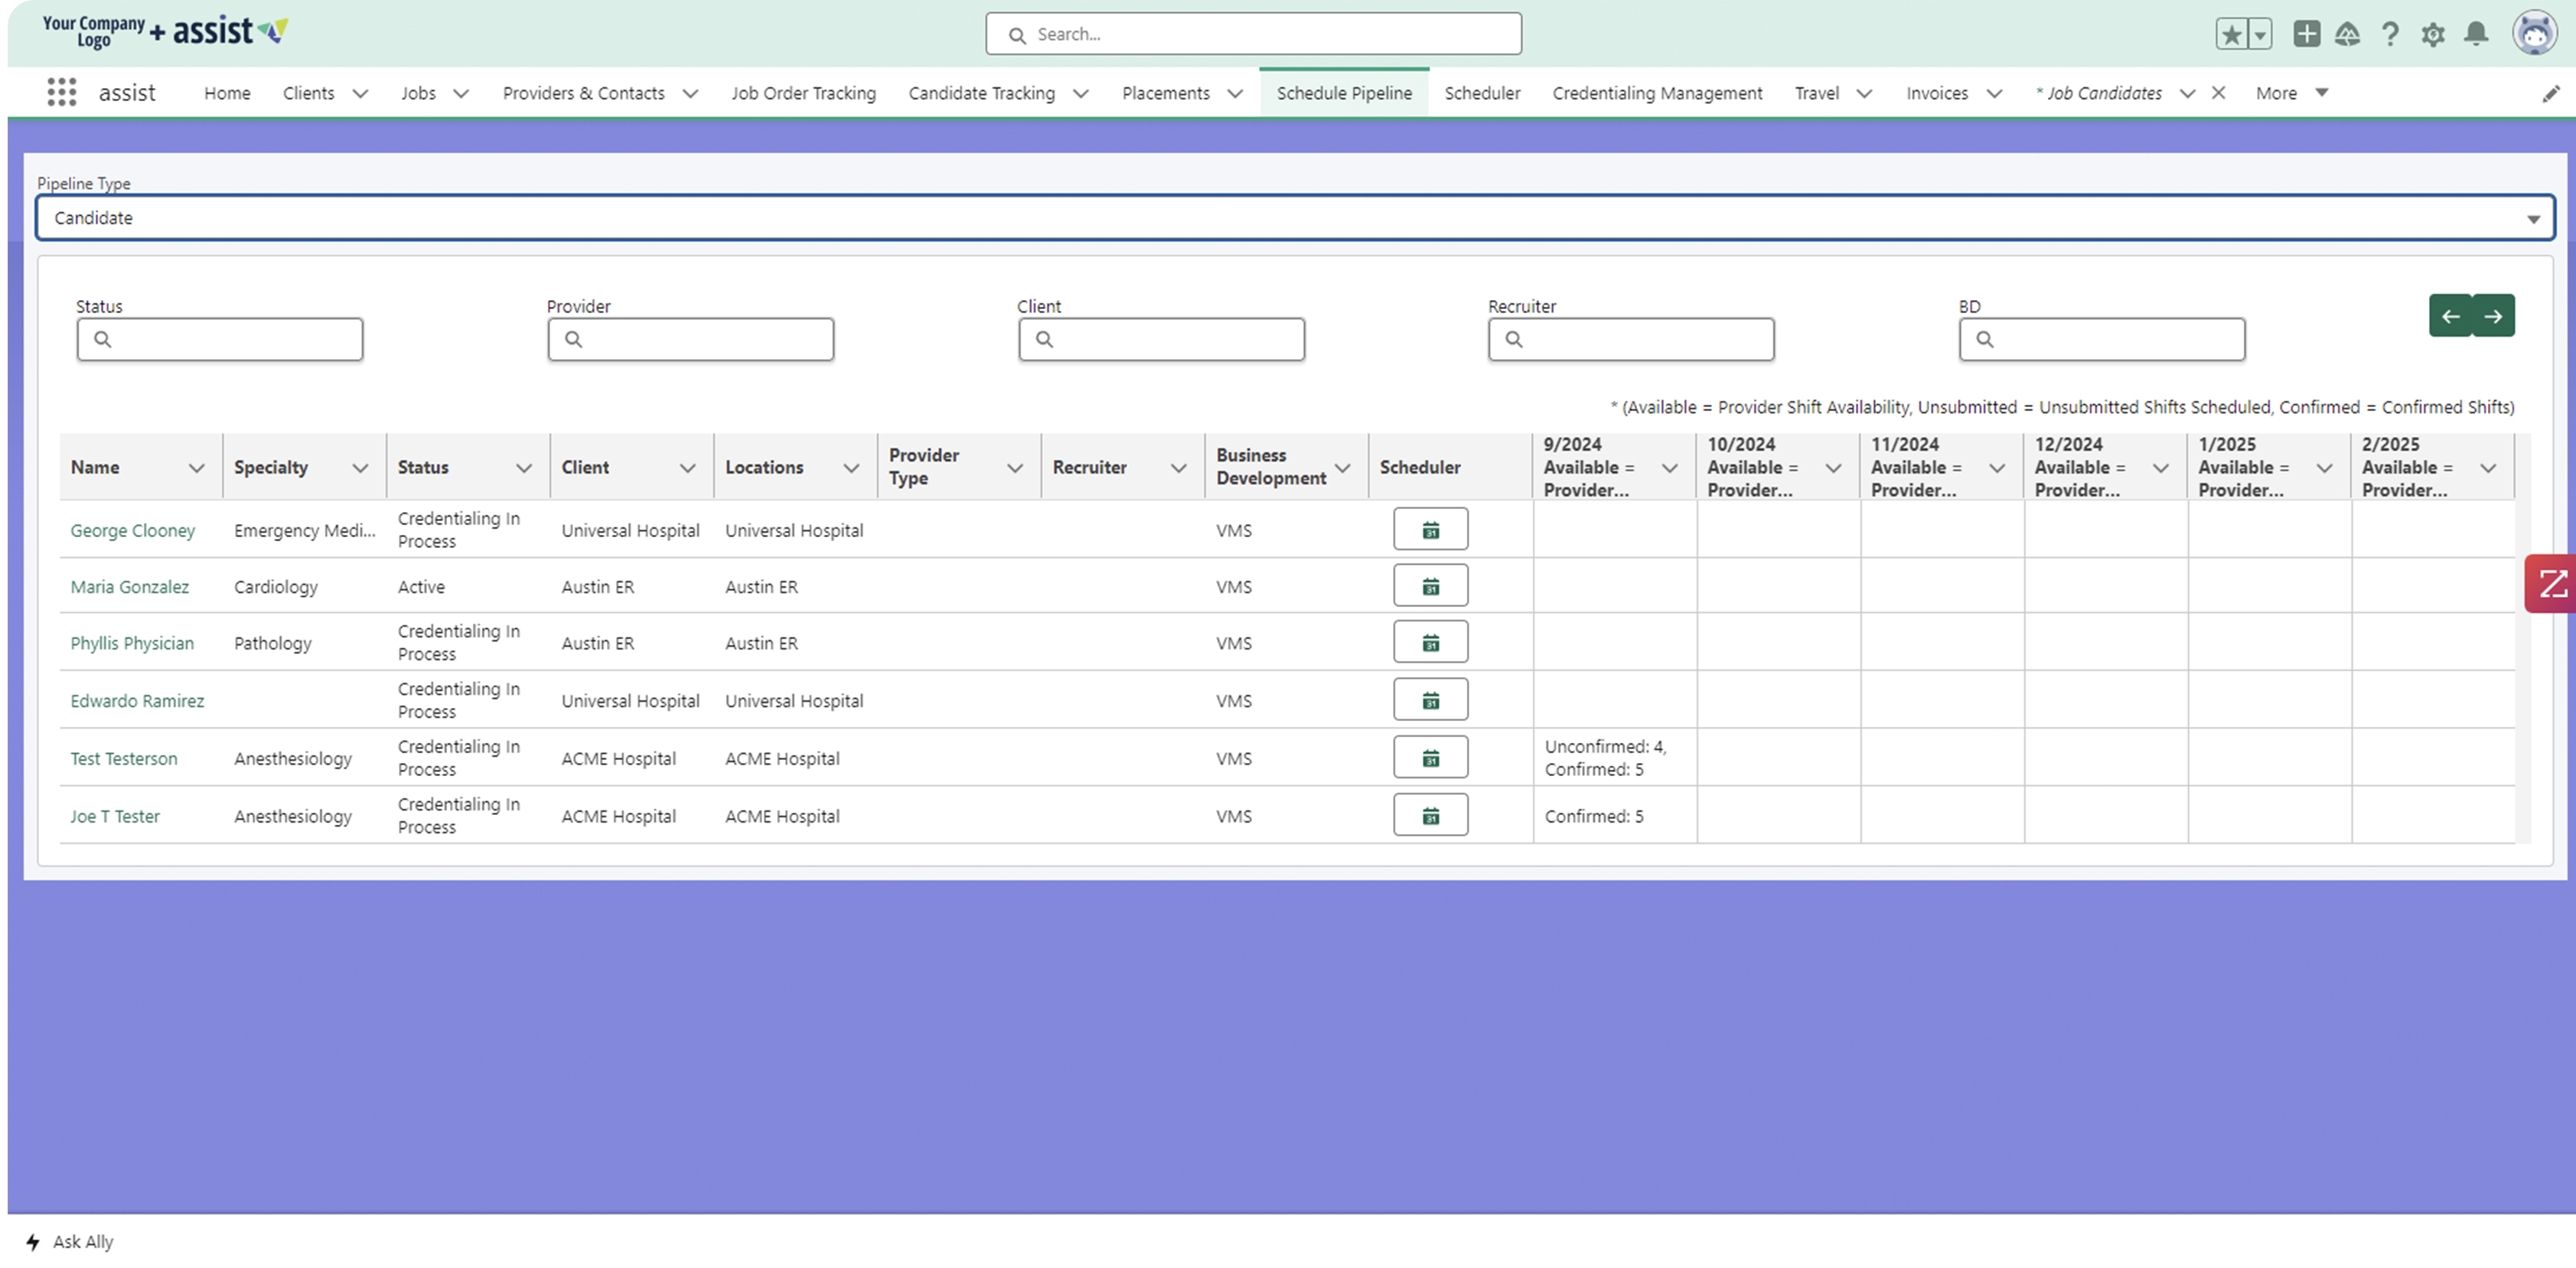Image resolution: width=2576 pixels, height=1268 pixels.
Task: Open Provider Type column menu chevron
Action: pyautogui.click(x=1015, y=468)
